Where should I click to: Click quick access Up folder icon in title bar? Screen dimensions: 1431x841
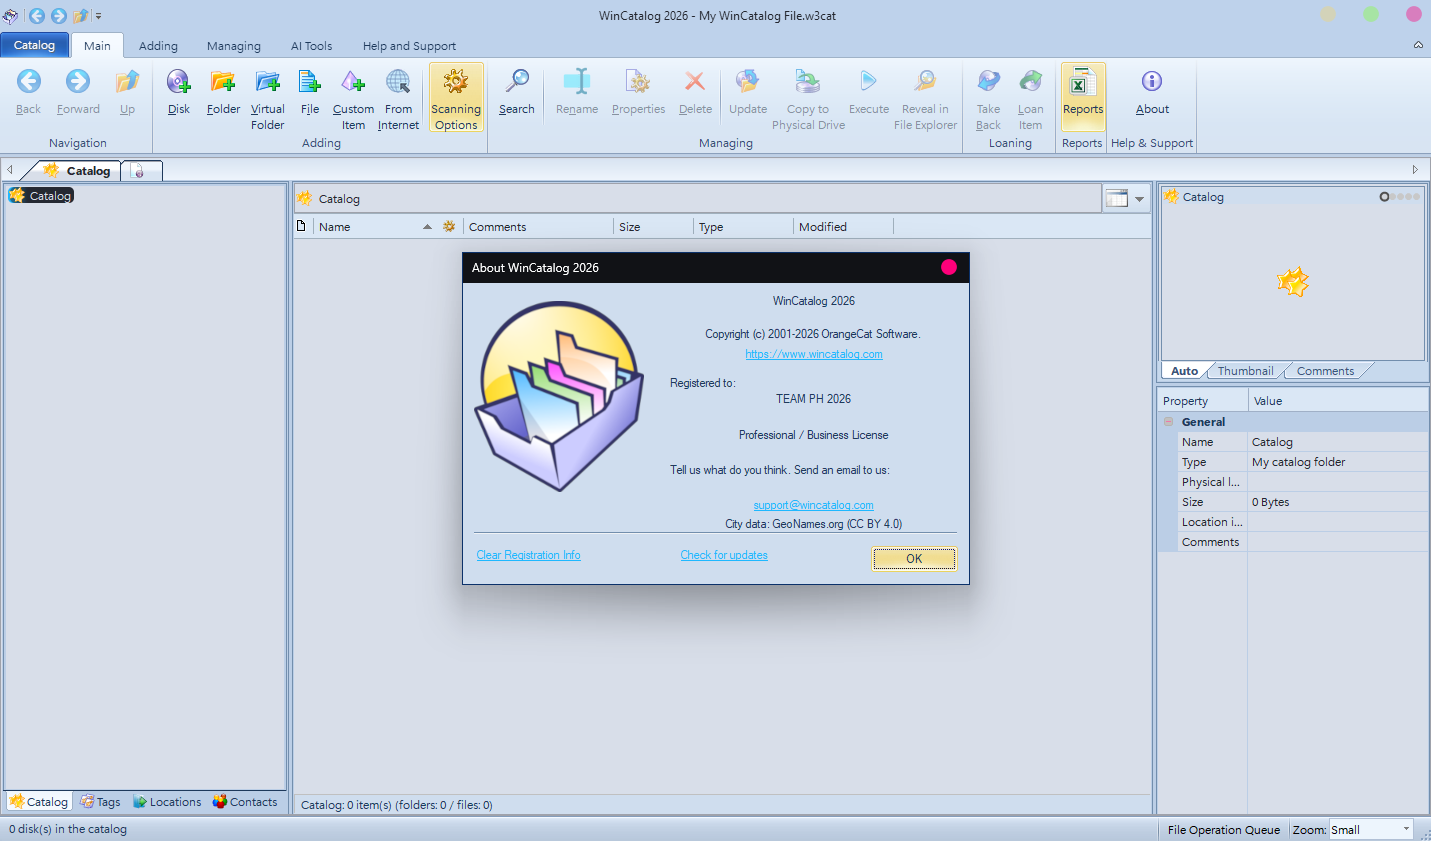pos(80,15)
